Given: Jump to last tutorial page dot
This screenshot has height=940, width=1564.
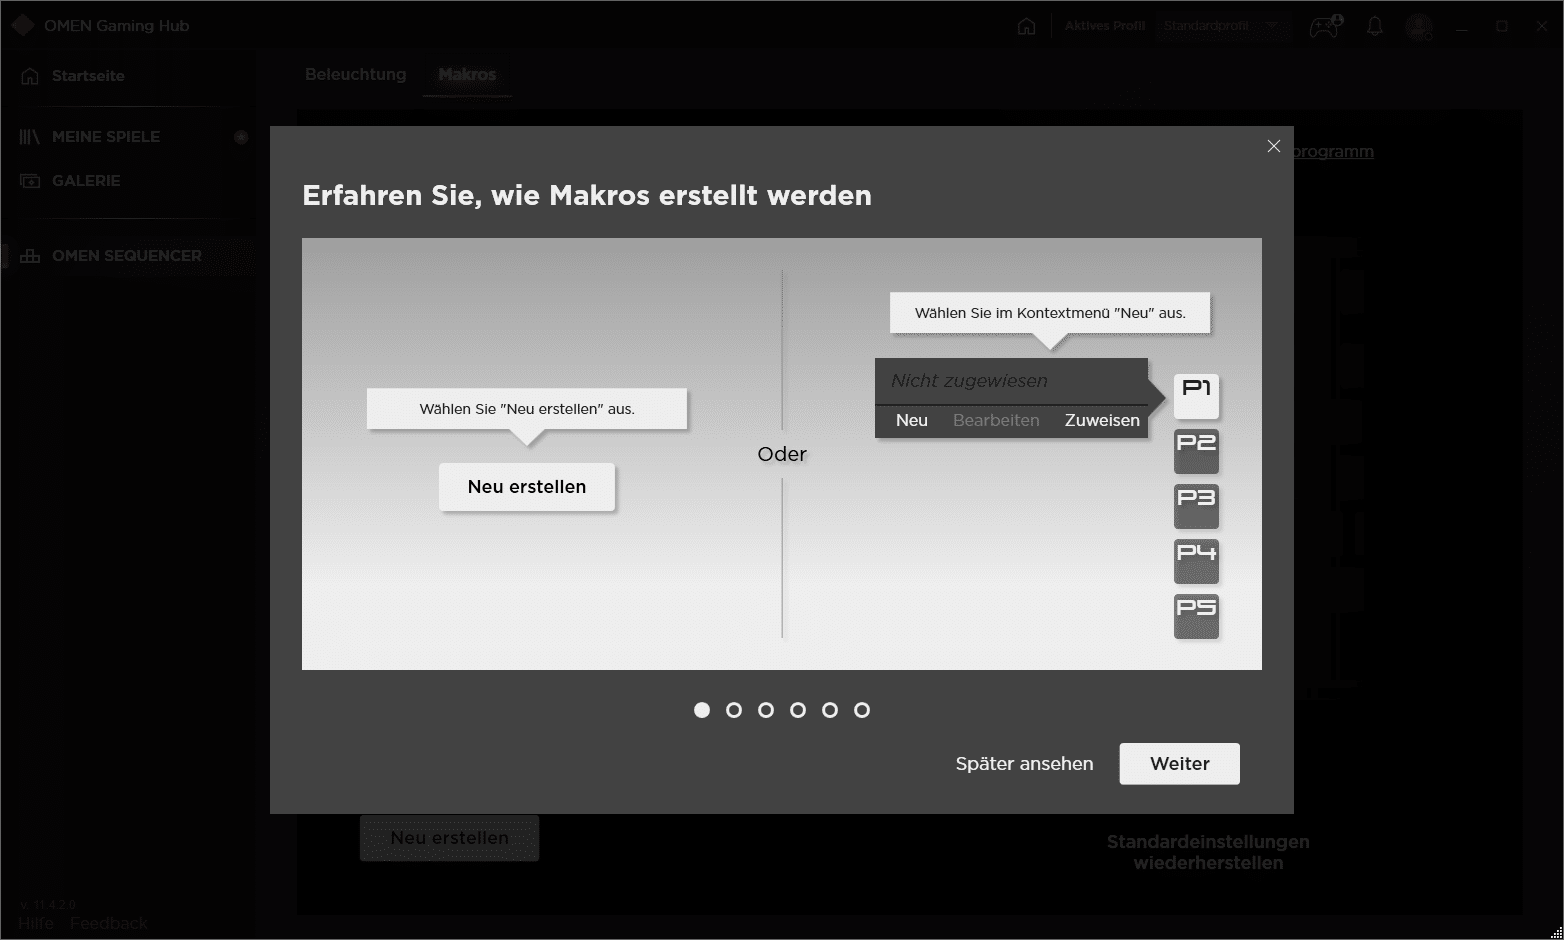Looking at the screenshot, I should click(862, 710).
